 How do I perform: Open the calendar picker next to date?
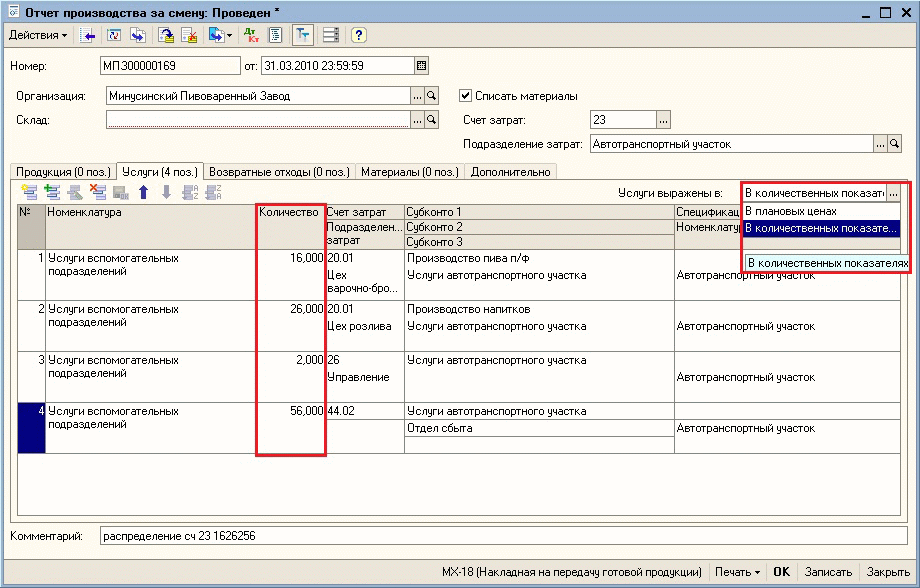[x=421, y=67]
